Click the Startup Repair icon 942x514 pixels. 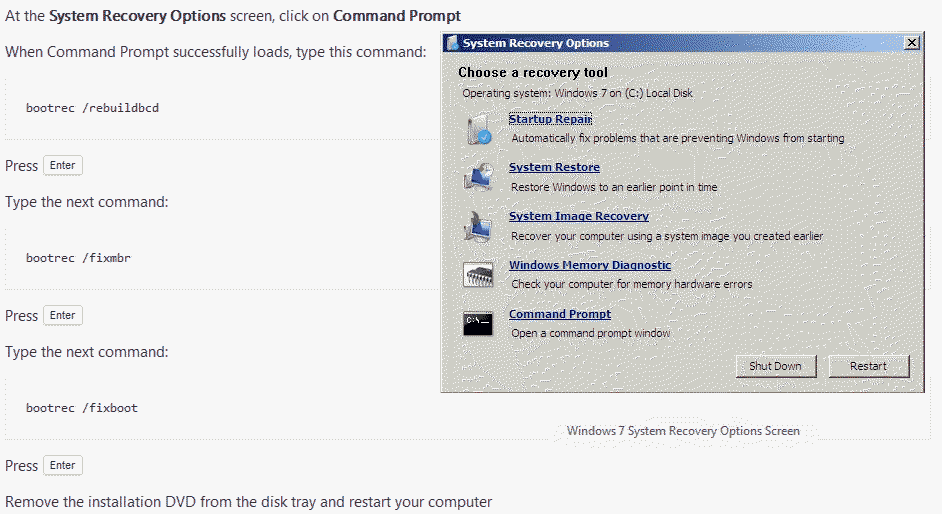point(479,129)
